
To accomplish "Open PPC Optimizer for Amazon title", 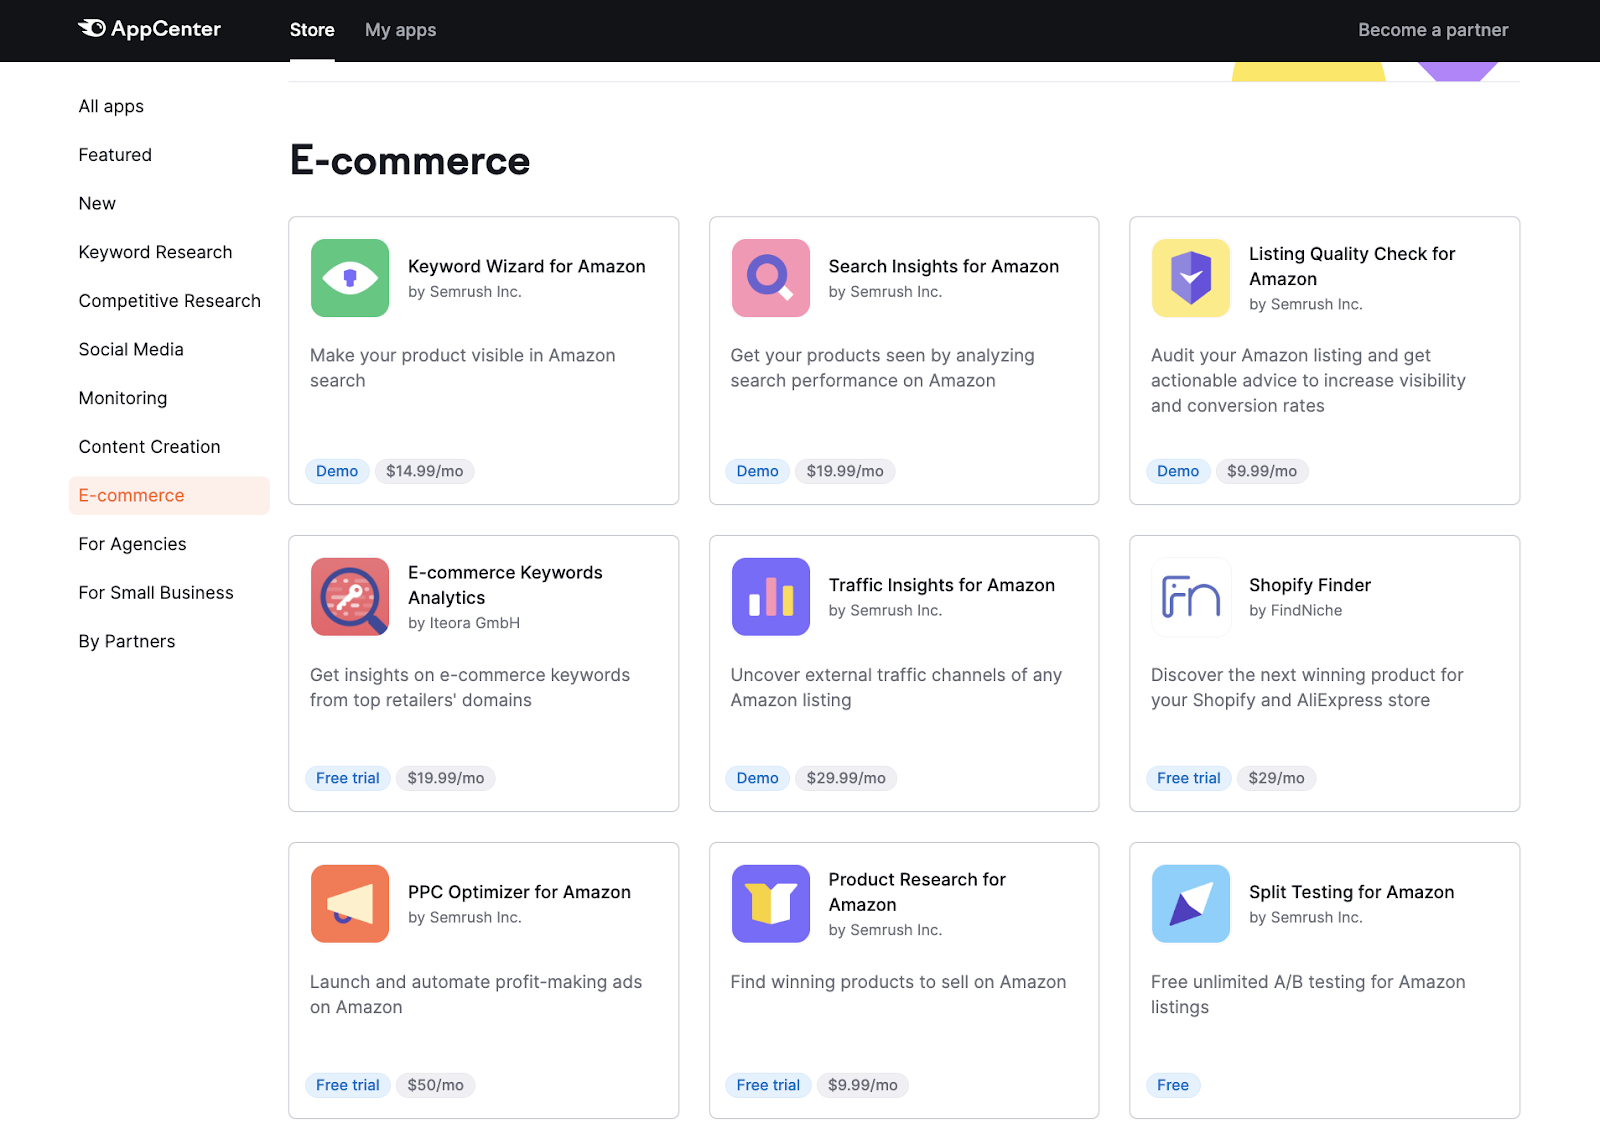I will (x=519, y=892).
